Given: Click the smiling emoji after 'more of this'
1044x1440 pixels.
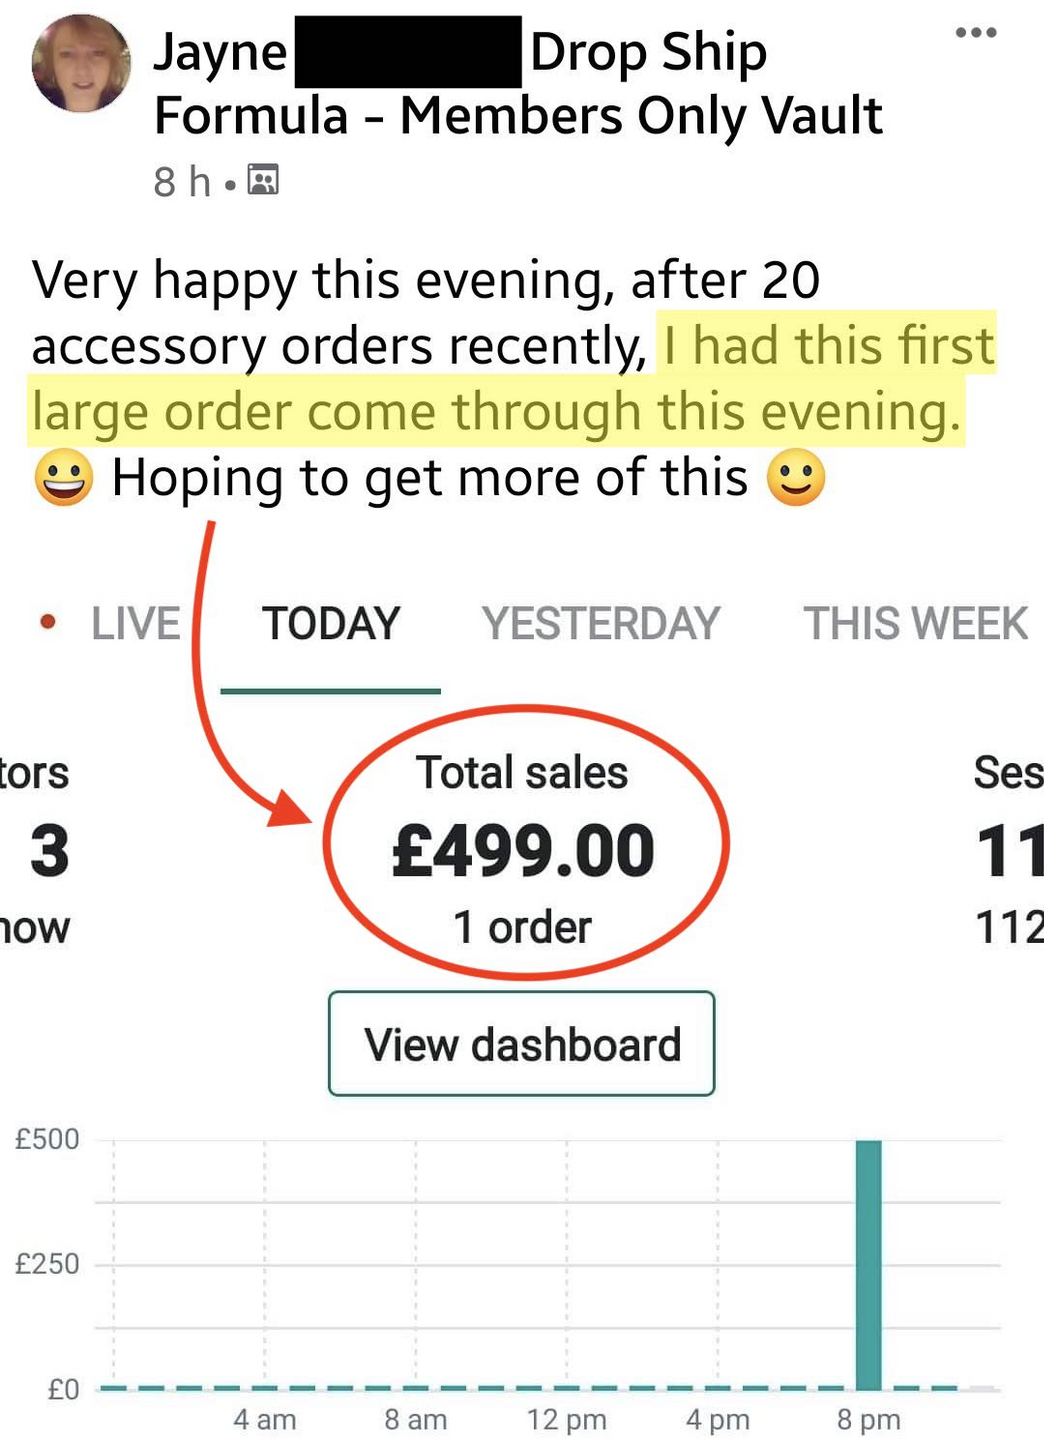Looking at the screenshot, I should pos(796,477).
